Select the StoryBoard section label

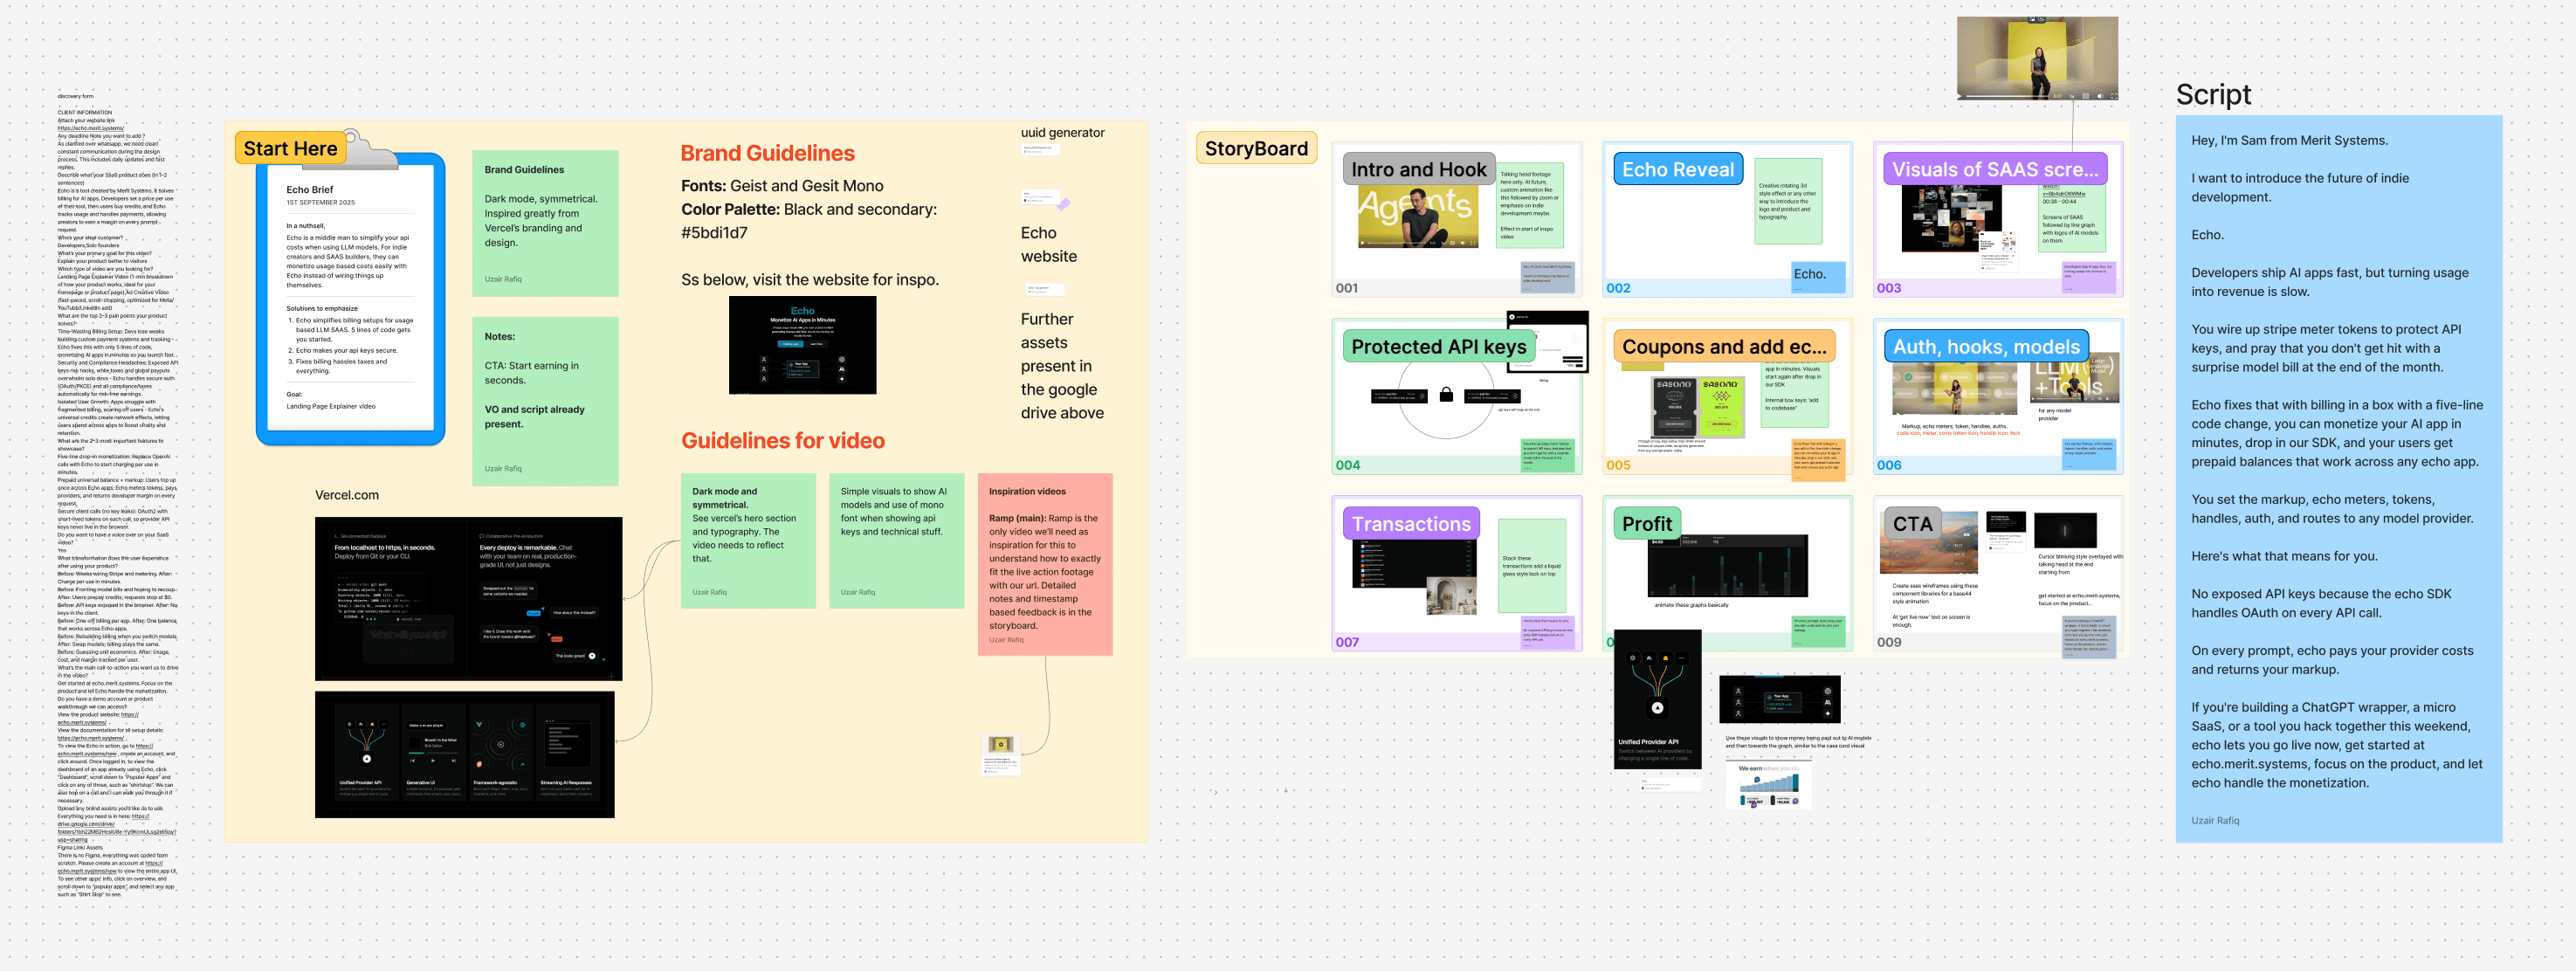pos(1256,148)
